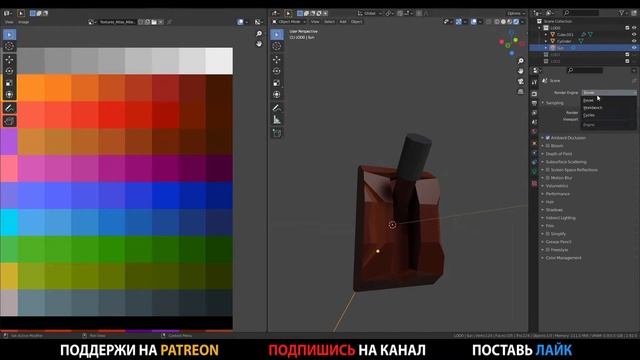
Task: Disable the Ambient Occlusion checkbox
Action: click(548, 138)
